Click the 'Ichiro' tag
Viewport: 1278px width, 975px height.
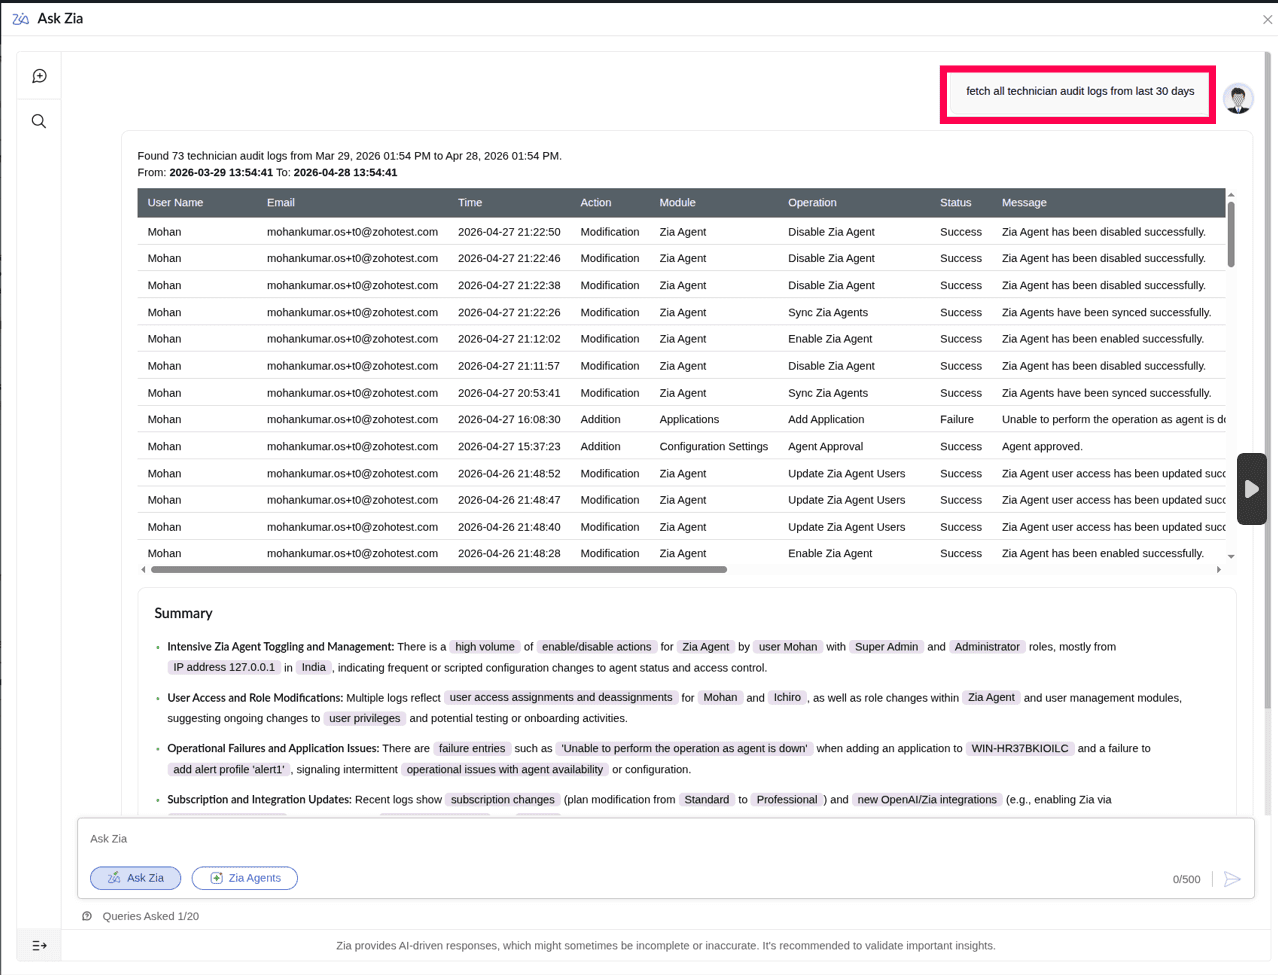pyautogui.click(x=787, y=697)
